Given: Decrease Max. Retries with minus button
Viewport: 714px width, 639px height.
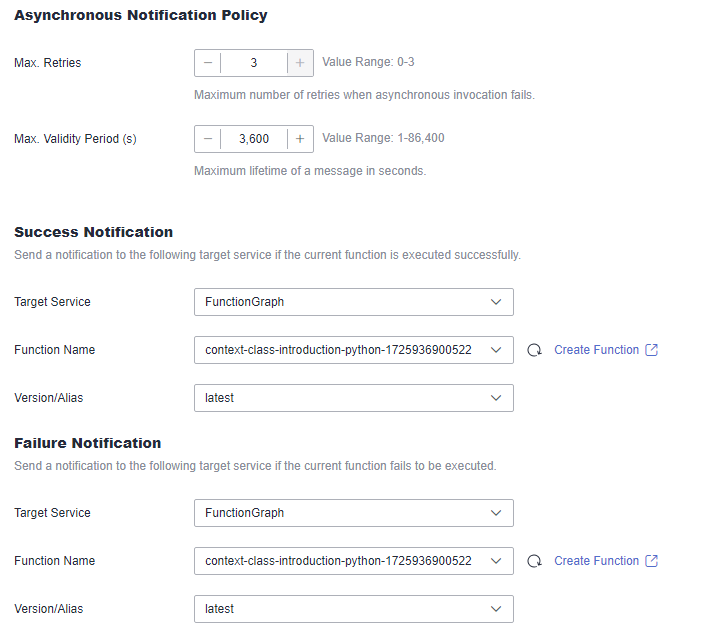Looking at the screenshot, I should point(208,63).
